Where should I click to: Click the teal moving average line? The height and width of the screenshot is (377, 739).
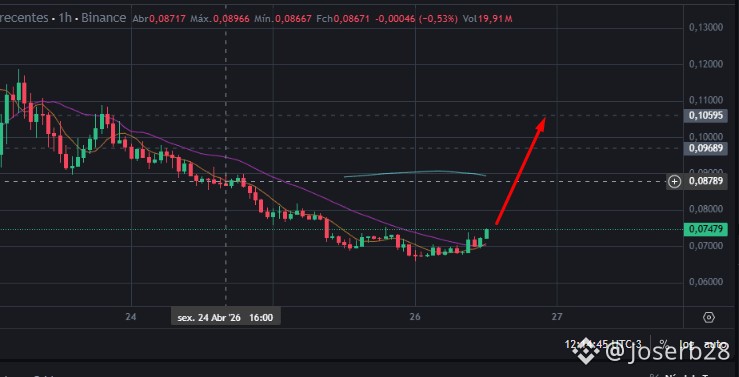coord(415,172)
